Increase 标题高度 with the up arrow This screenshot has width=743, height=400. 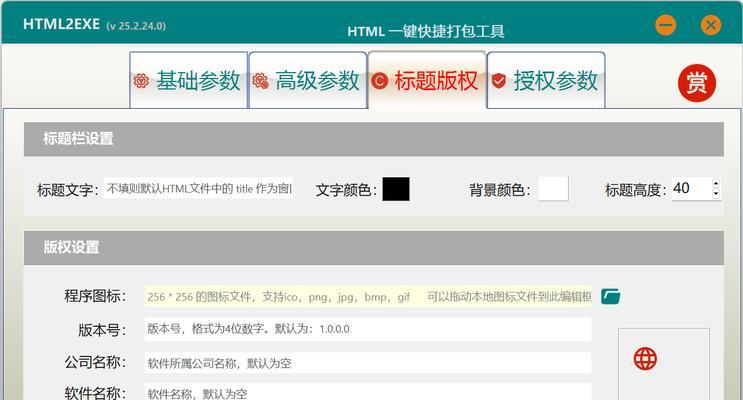(716, 183)
